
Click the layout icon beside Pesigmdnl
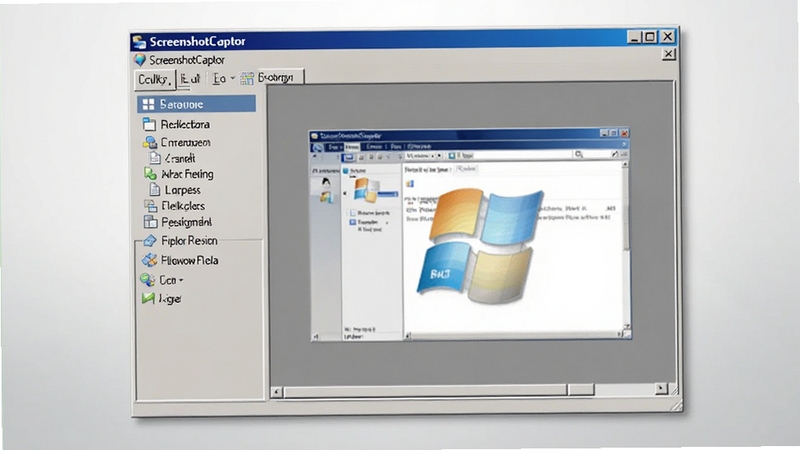click(150, 221)
